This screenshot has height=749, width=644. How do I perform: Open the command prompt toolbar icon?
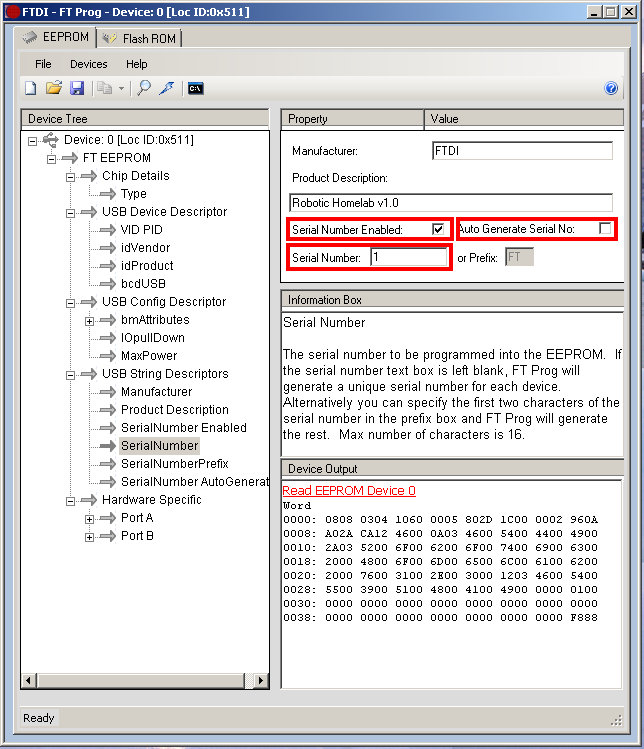pyautogui.click(x=196, y=88)
